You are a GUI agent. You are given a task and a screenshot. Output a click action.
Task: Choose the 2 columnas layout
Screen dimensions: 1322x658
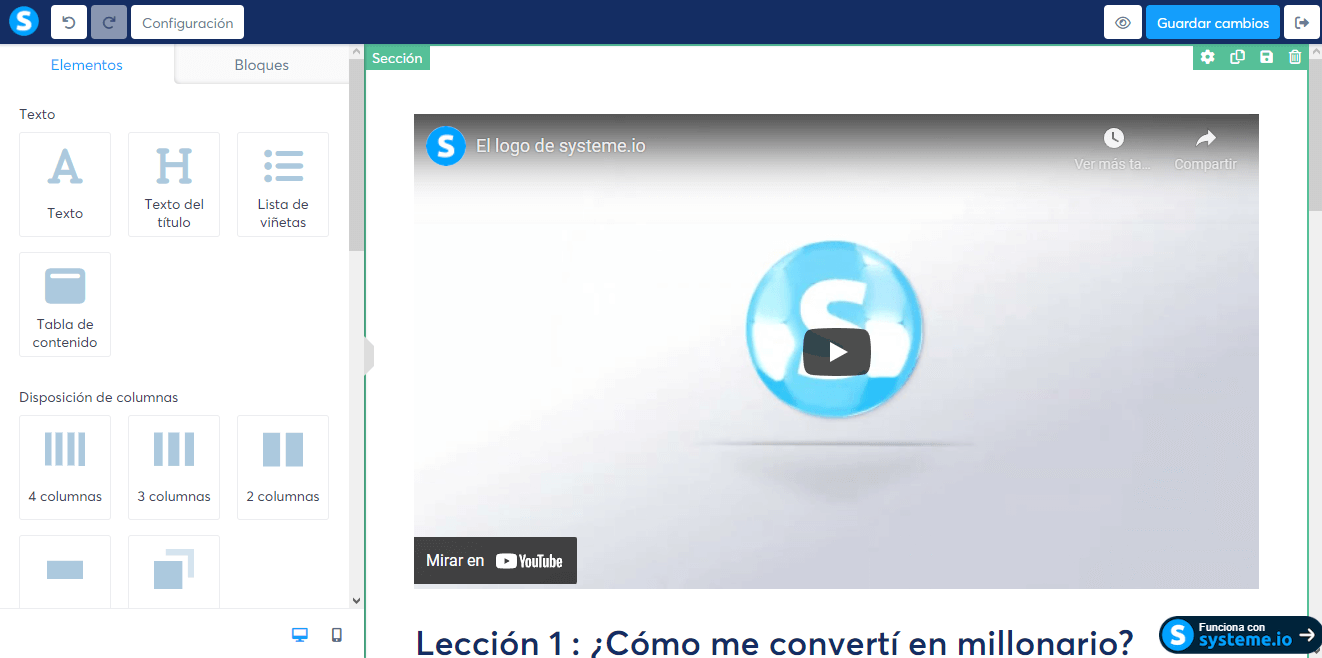pyautogui.click(x=283, y=468)
